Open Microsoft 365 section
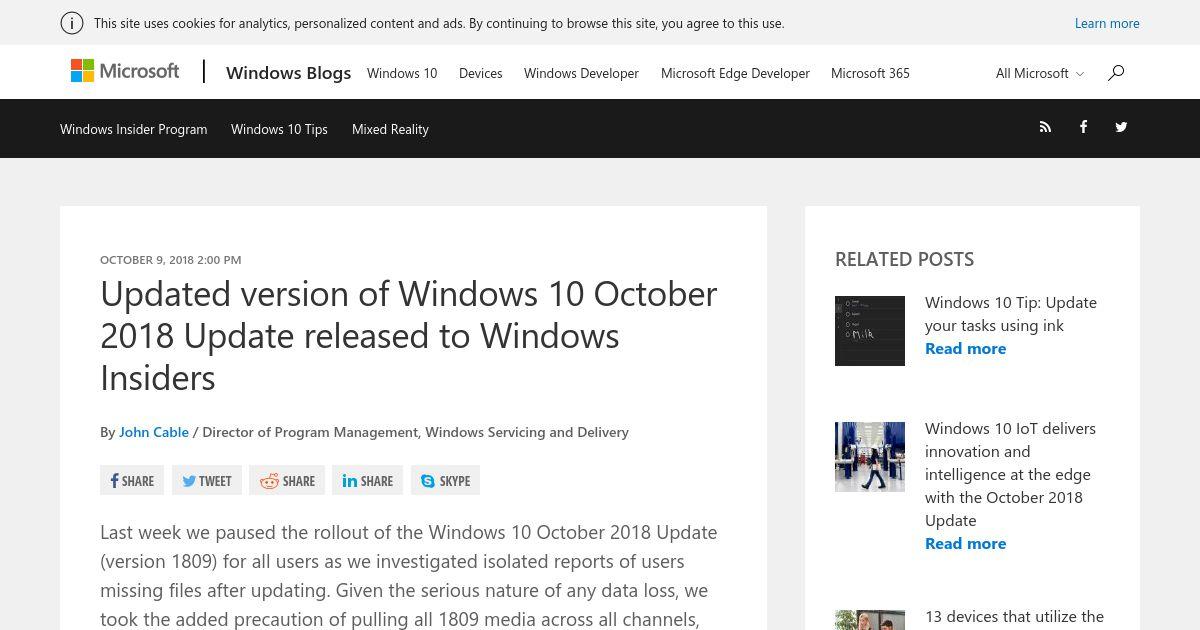The image size is (1200, 630). [x=870, y=73]
